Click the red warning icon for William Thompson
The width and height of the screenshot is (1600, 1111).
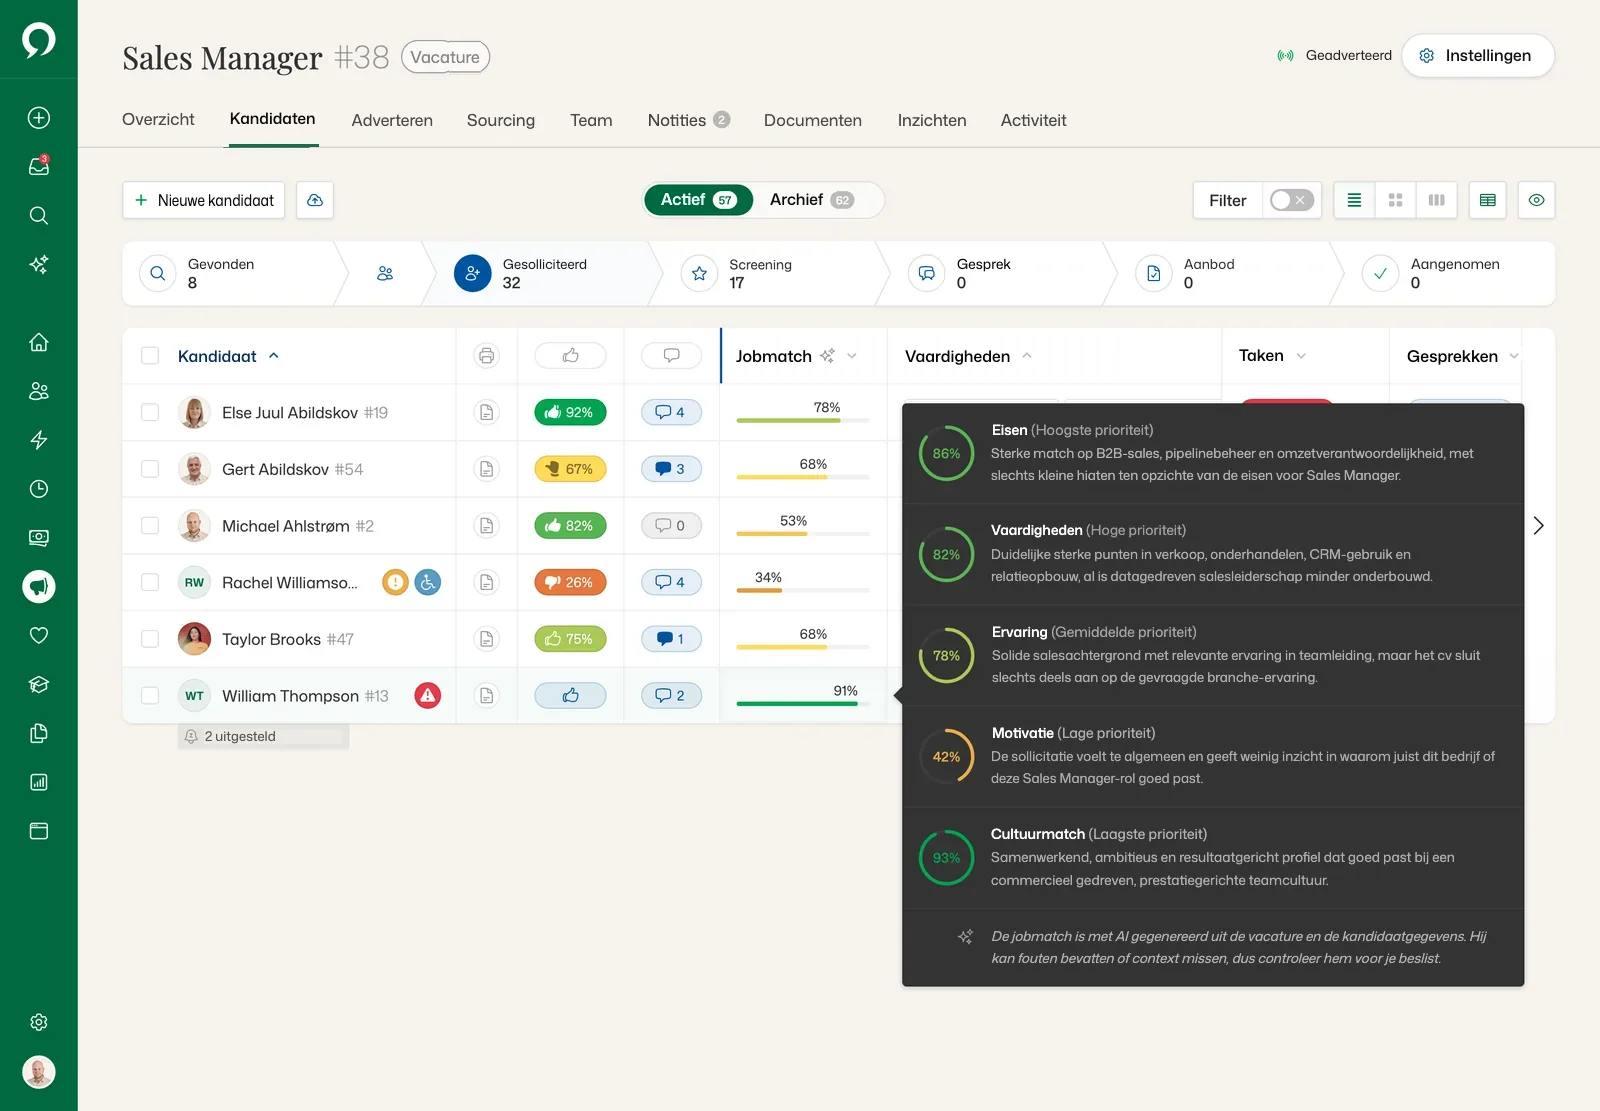click(427, 696)
